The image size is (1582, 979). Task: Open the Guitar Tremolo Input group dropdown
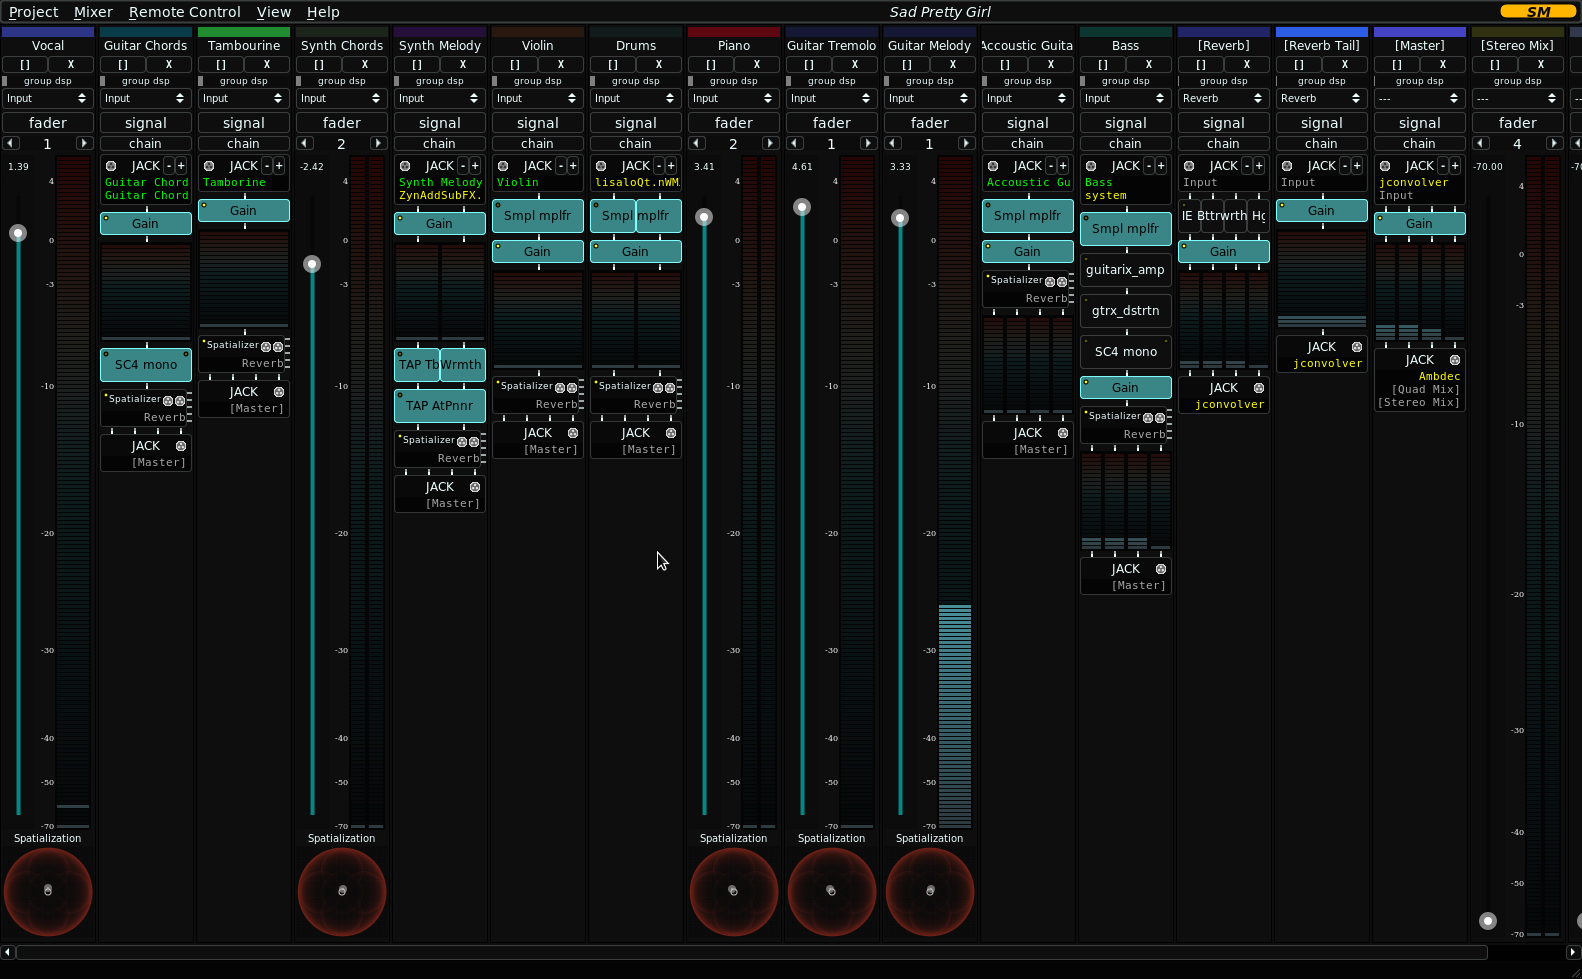click(x=832, y=98)
